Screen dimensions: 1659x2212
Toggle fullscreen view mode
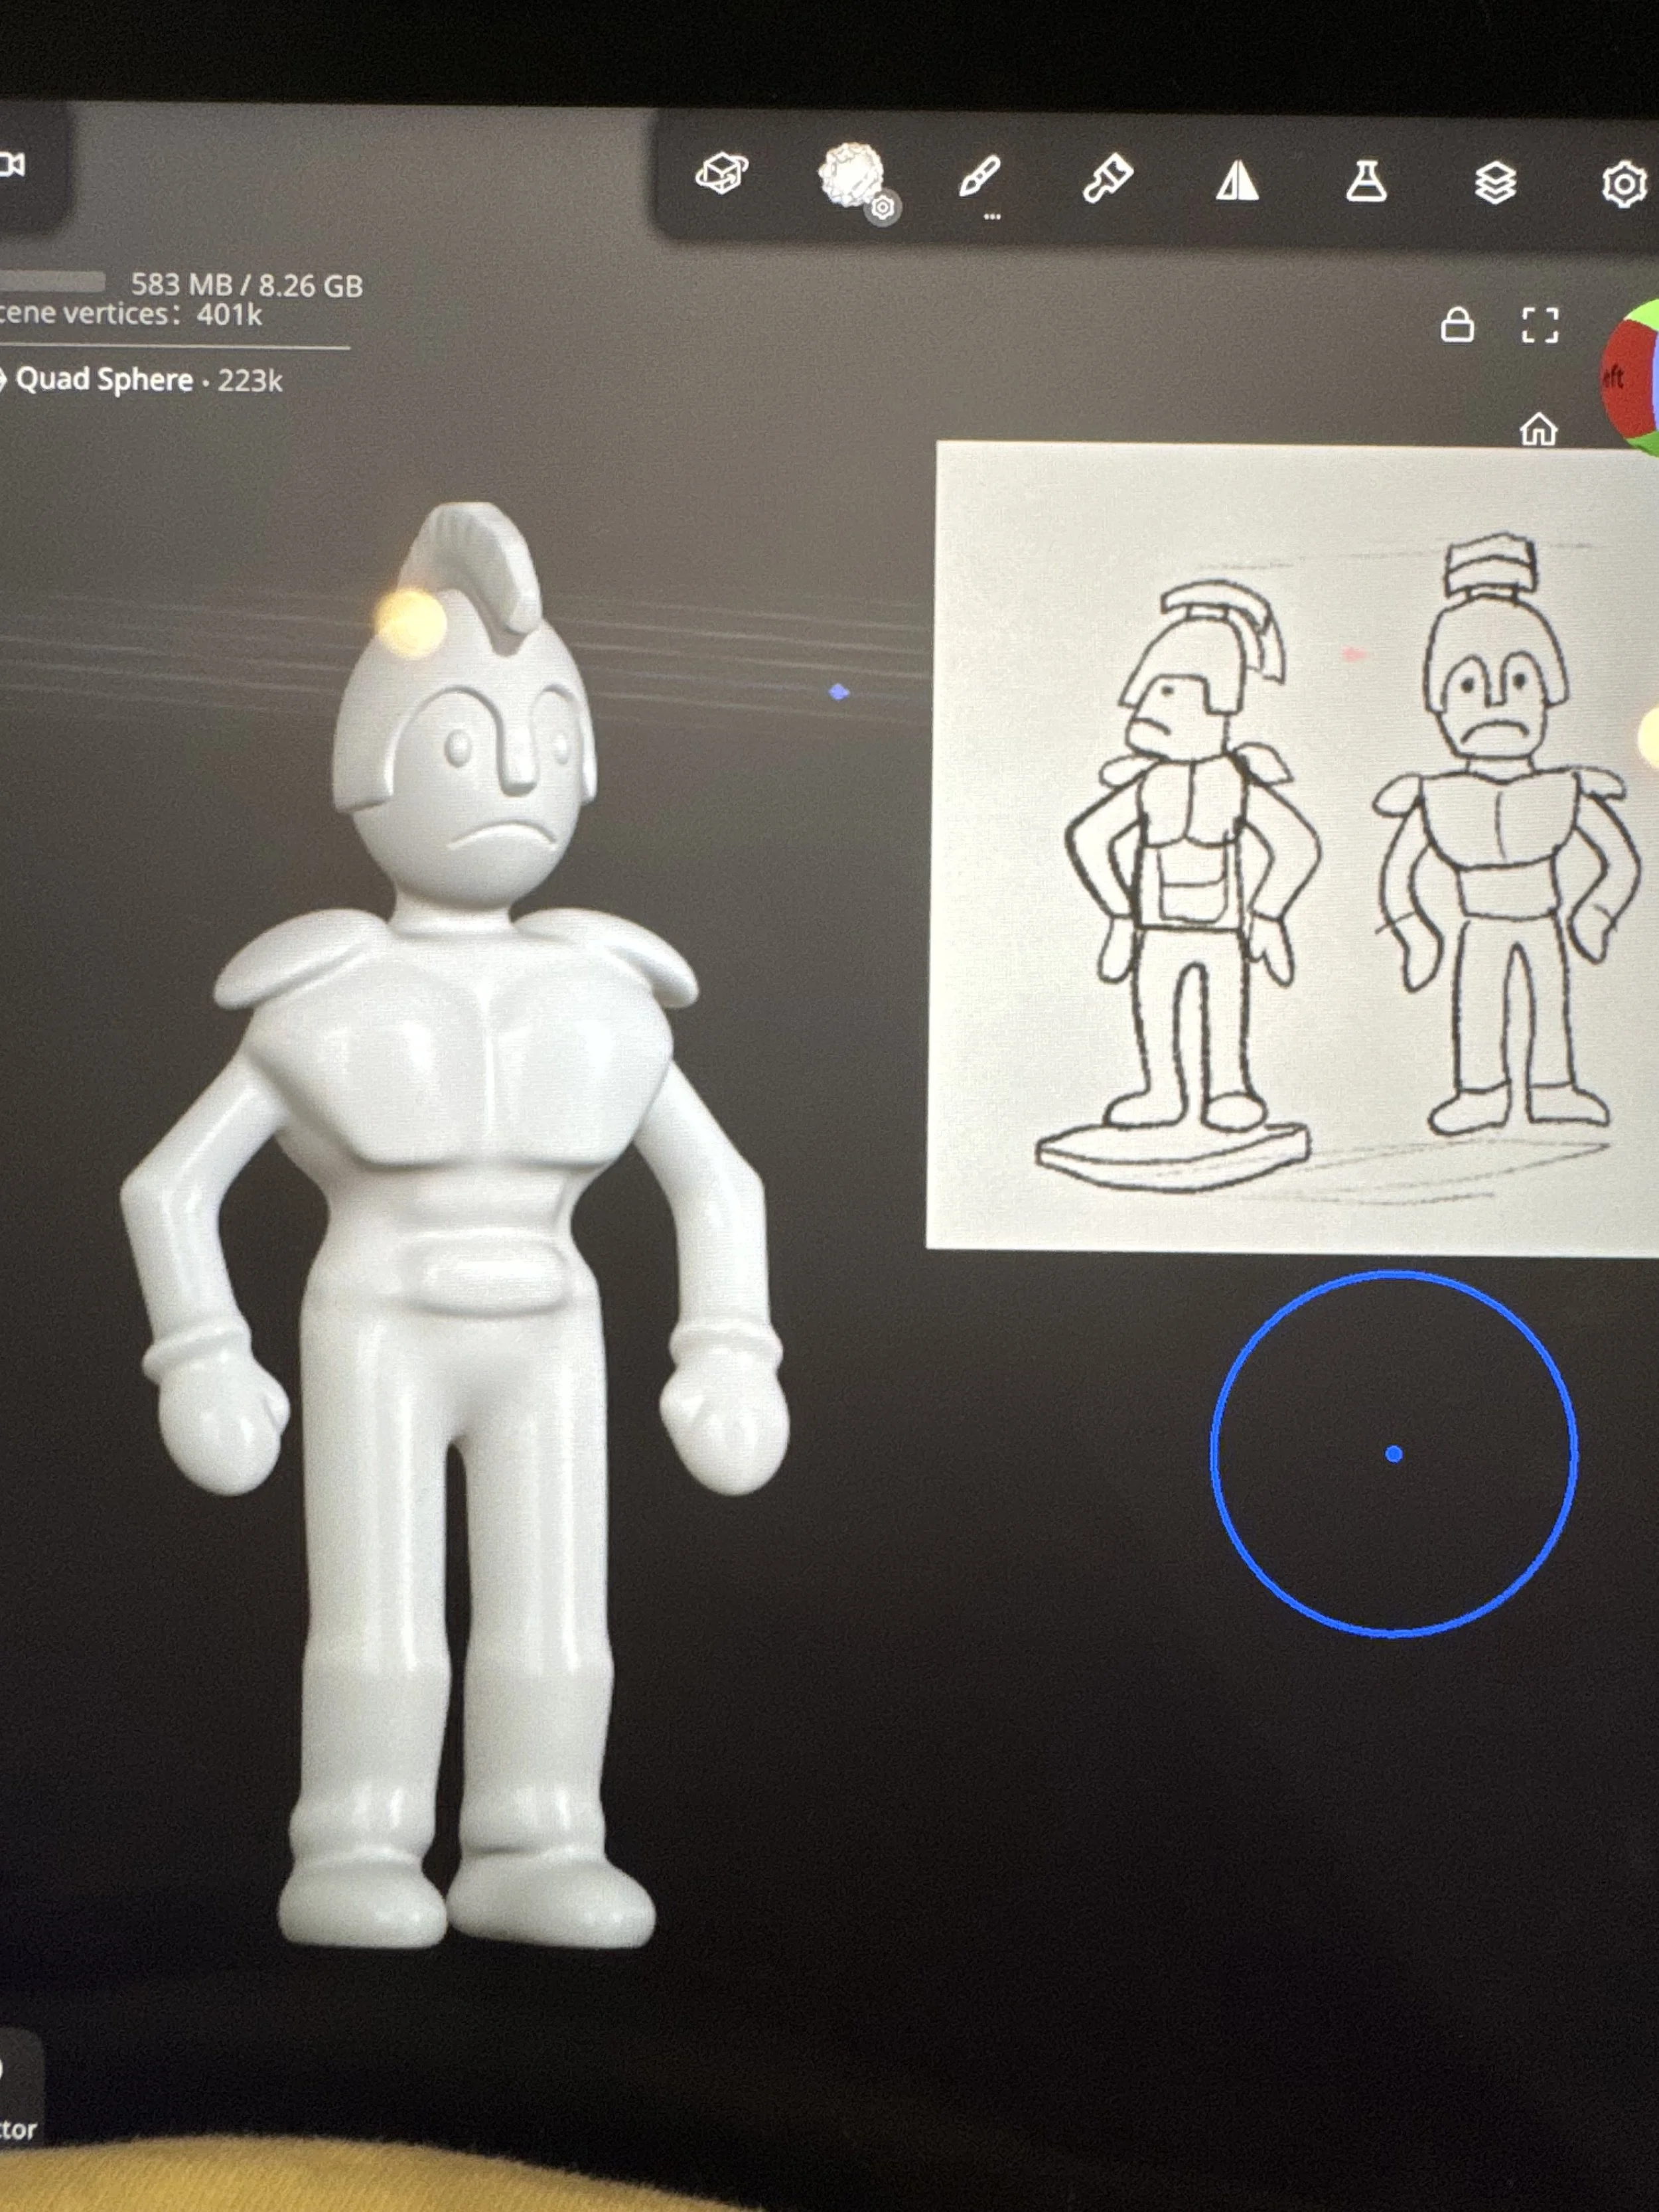coord(1540,326)
